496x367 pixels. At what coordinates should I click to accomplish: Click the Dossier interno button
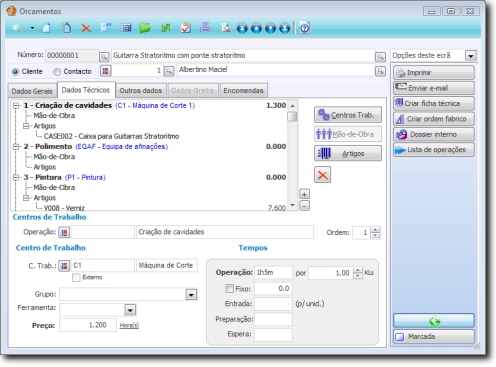434,134
